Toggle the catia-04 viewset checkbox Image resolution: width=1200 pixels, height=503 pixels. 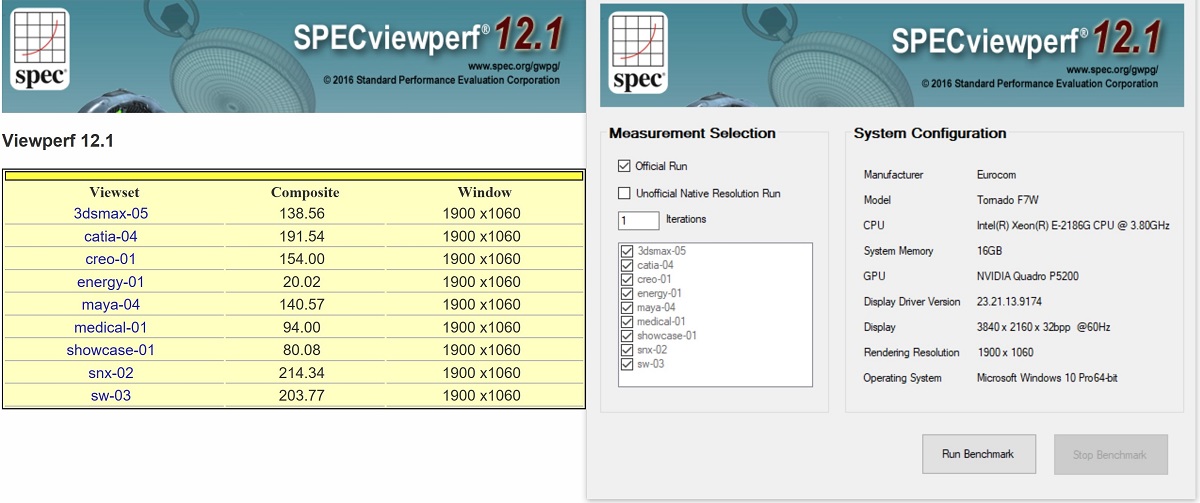(x=627, y=265)
